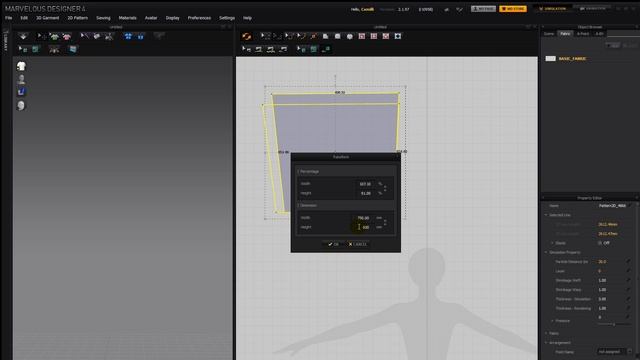Adjust the Pressure slider
640x360 pixels.
[x=614, y=324]
